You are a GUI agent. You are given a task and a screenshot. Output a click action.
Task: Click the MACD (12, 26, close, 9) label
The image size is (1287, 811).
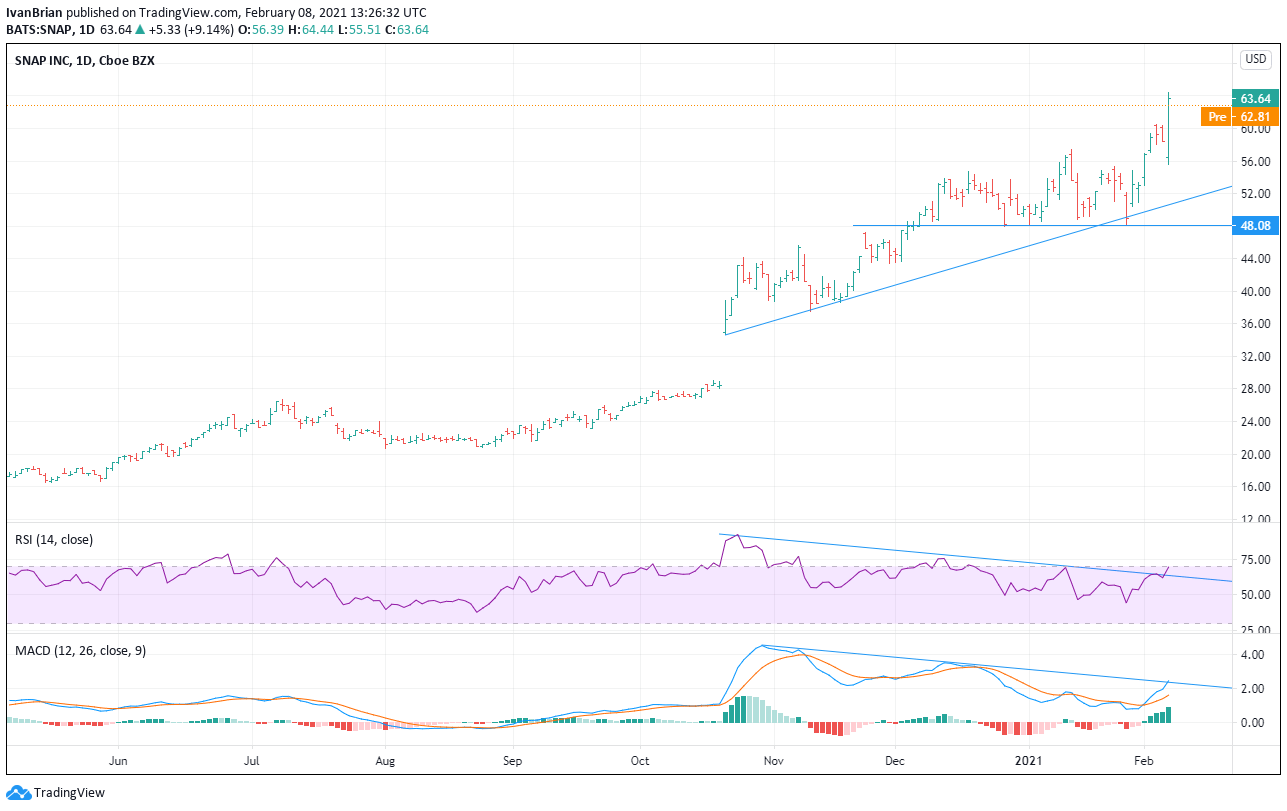(x=80, y=650)
